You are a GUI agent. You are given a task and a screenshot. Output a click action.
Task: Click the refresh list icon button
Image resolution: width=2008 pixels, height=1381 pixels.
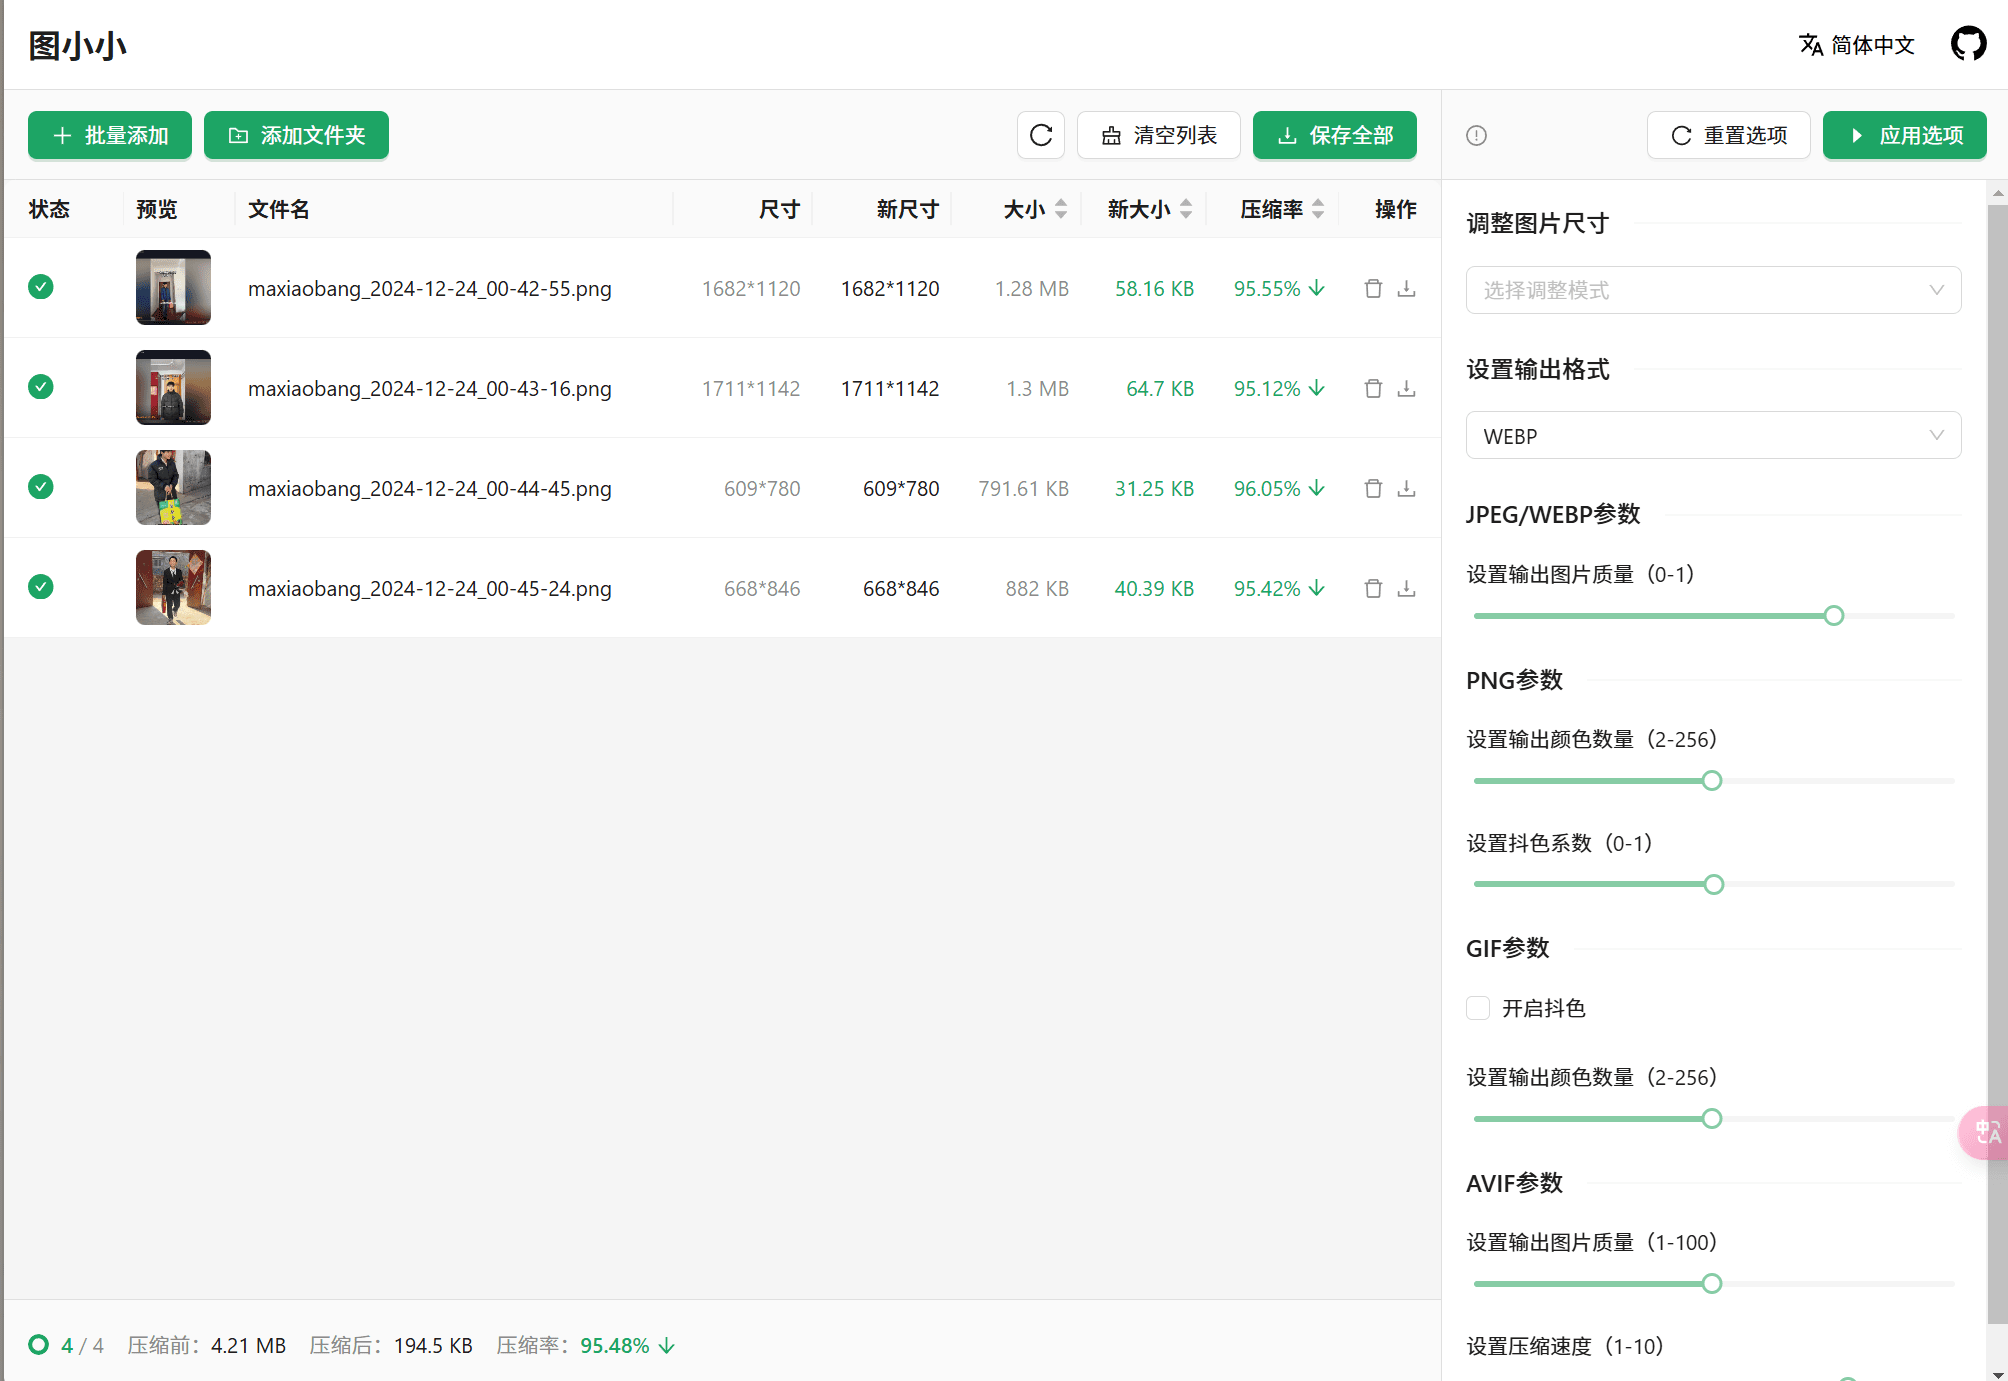click(1040, 135)
